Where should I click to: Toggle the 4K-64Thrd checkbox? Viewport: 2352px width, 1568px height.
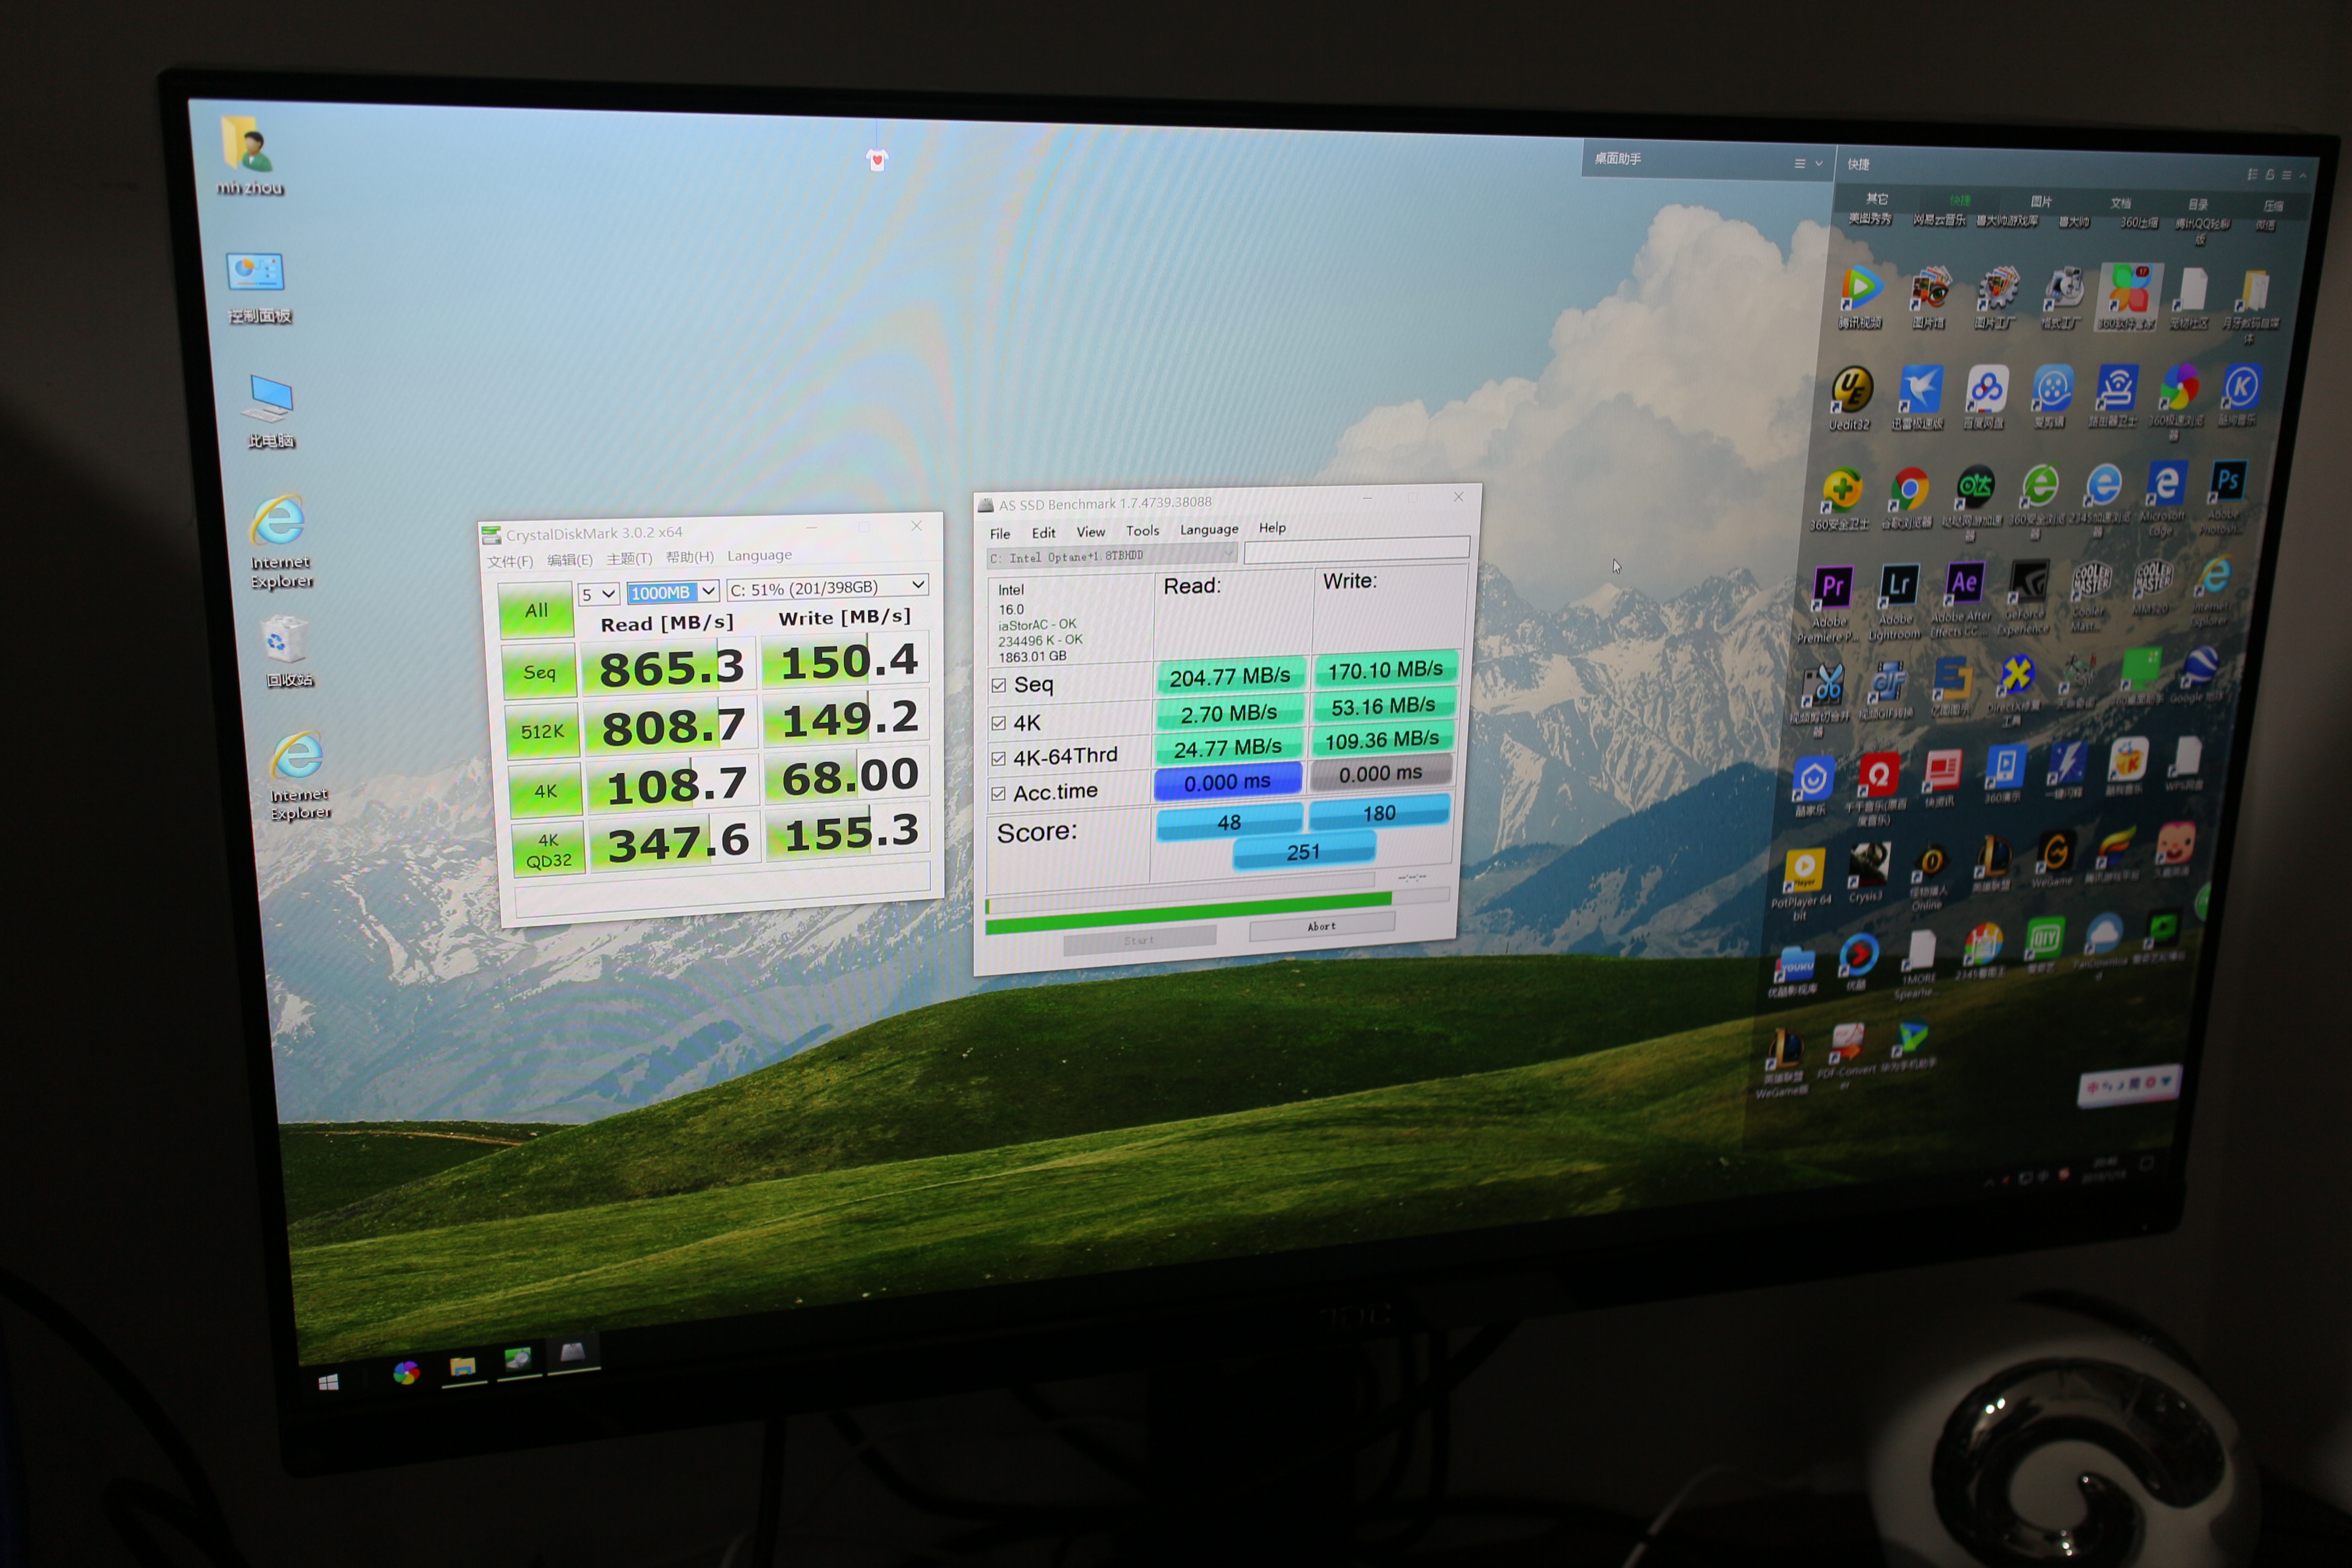point(998,759)
